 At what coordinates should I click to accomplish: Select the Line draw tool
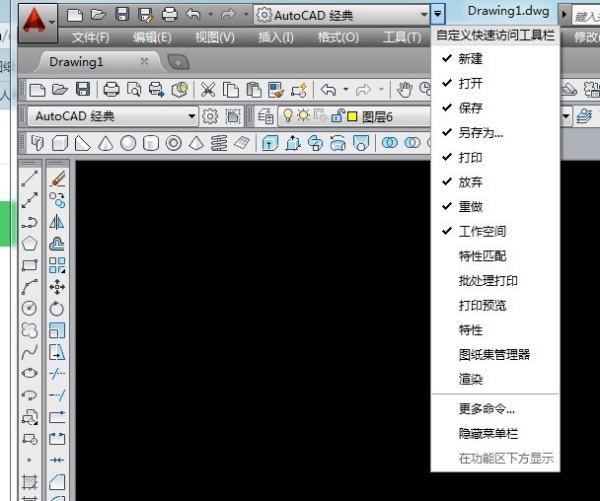(x=30, y=178)
